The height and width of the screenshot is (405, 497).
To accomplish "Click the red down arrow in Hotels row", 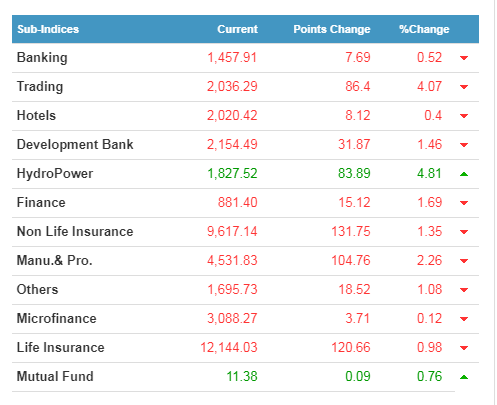I will tap(464, 116).
